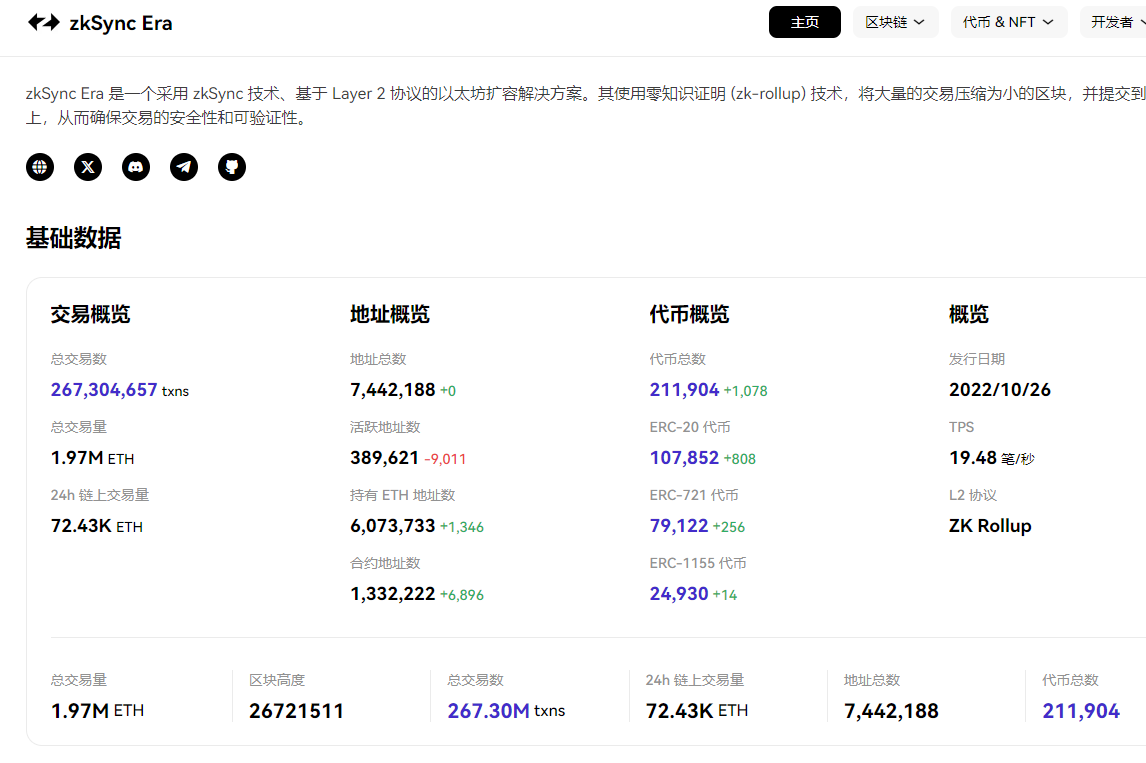
Task: Click address total 7,442,188 in 地址概览
Action: 392,390
